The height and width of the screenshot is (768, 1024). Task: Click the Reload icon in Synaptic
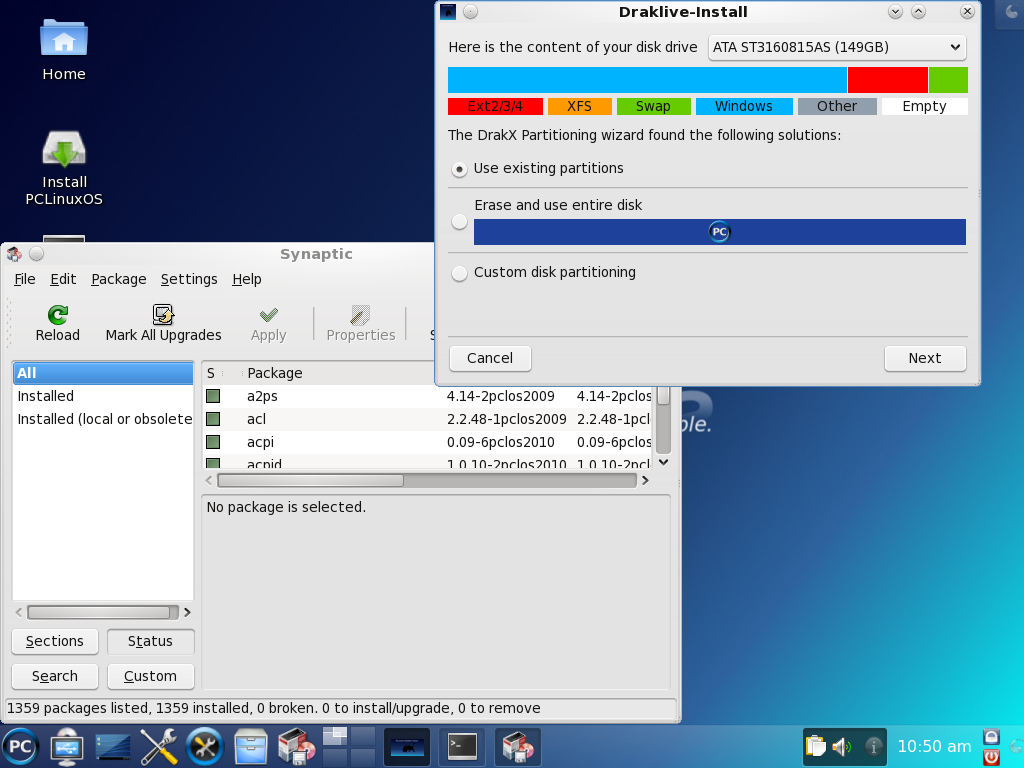[x=58, y=315]
